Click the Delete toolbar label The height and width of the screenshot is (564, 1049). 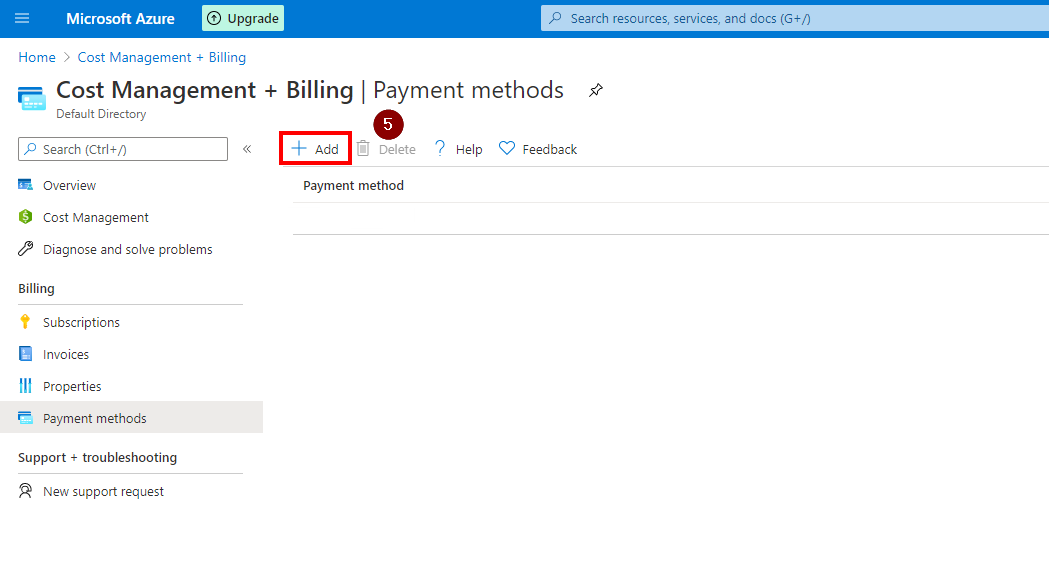397,149
